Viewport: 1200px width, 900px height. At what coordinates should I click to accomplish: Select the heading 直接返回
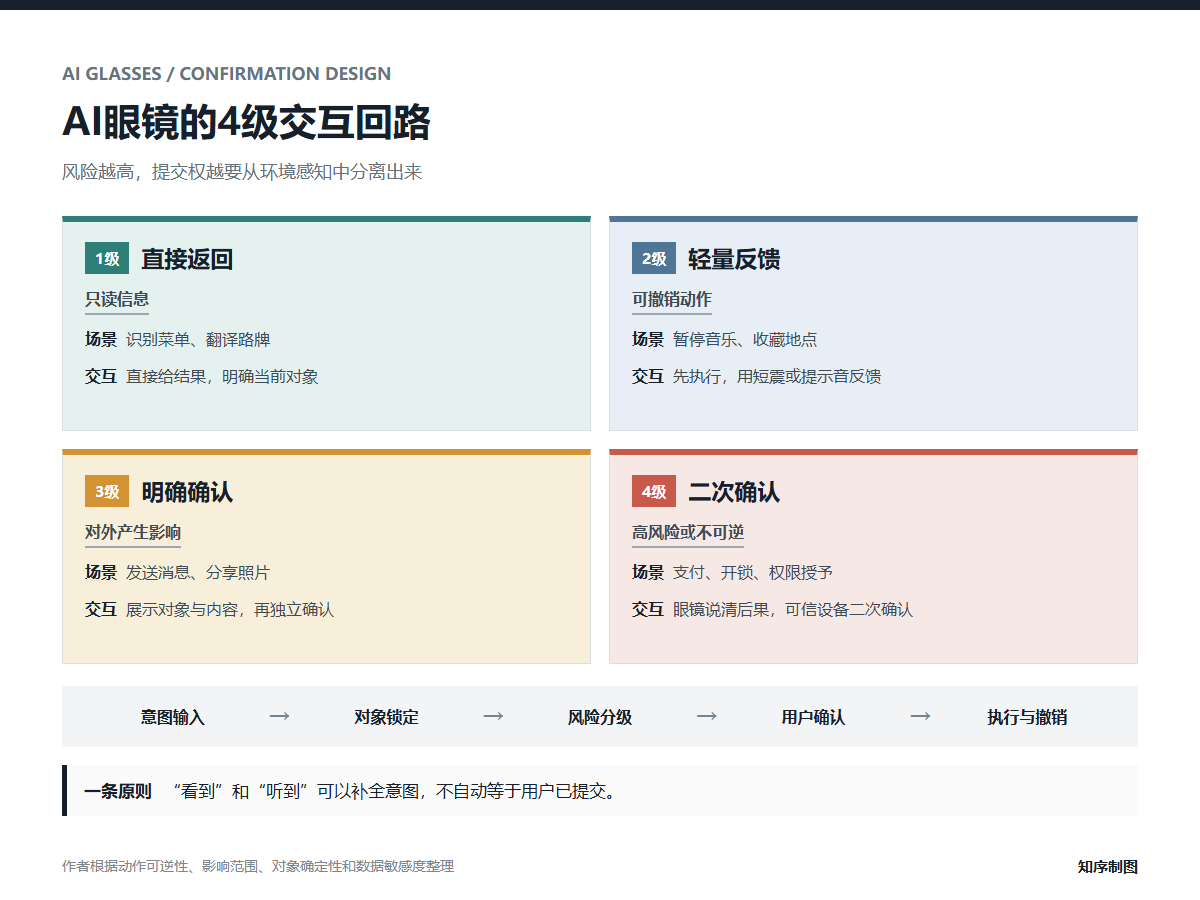tap(187, 259)
